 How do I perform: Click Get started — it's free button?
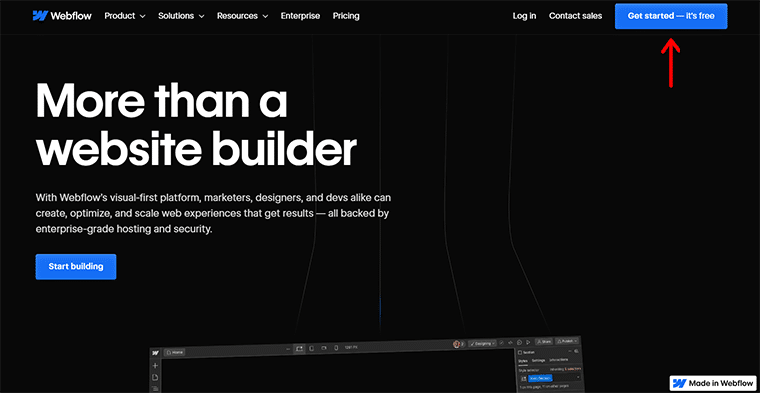pos(671,16)
